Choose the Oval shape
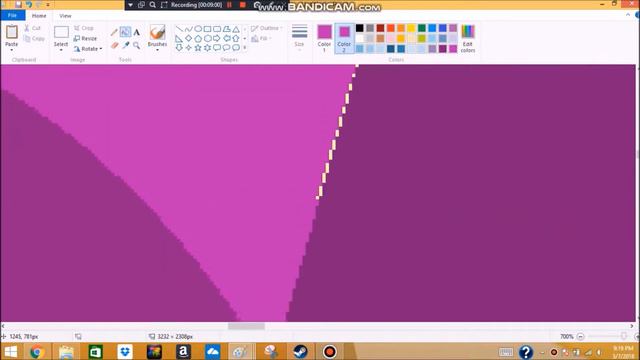This screenshot has width=640, height=360. 198,29
